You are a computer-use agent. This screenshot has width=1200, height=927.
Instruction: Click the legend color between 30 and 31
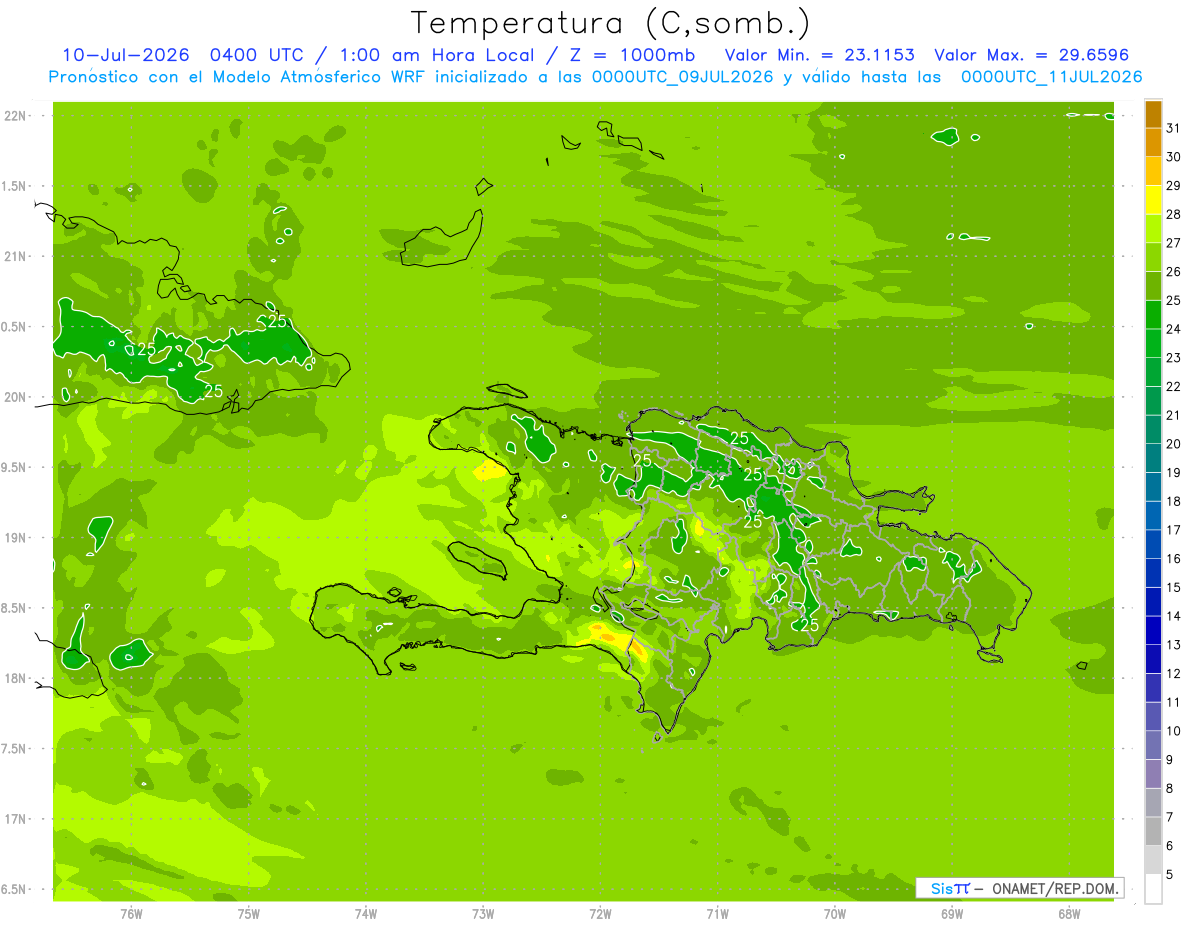[x=1153, y=143]
